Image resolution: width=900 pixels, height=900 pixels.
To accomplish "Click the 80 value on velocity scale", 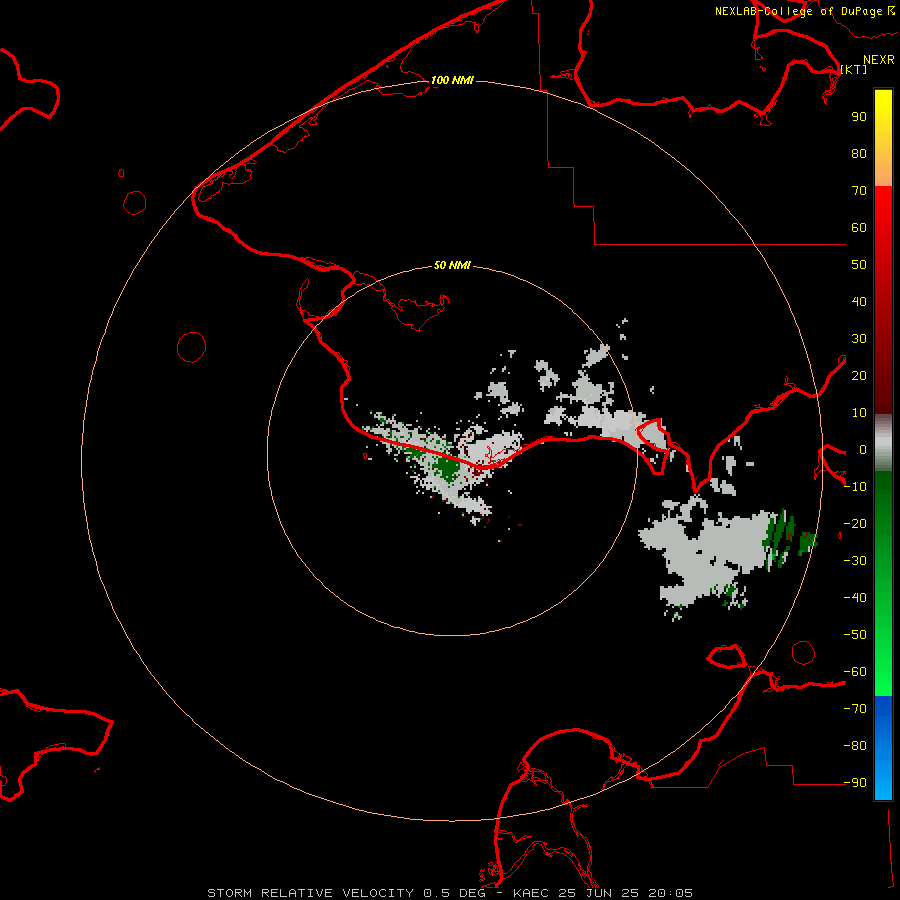I will coord(859,153).
